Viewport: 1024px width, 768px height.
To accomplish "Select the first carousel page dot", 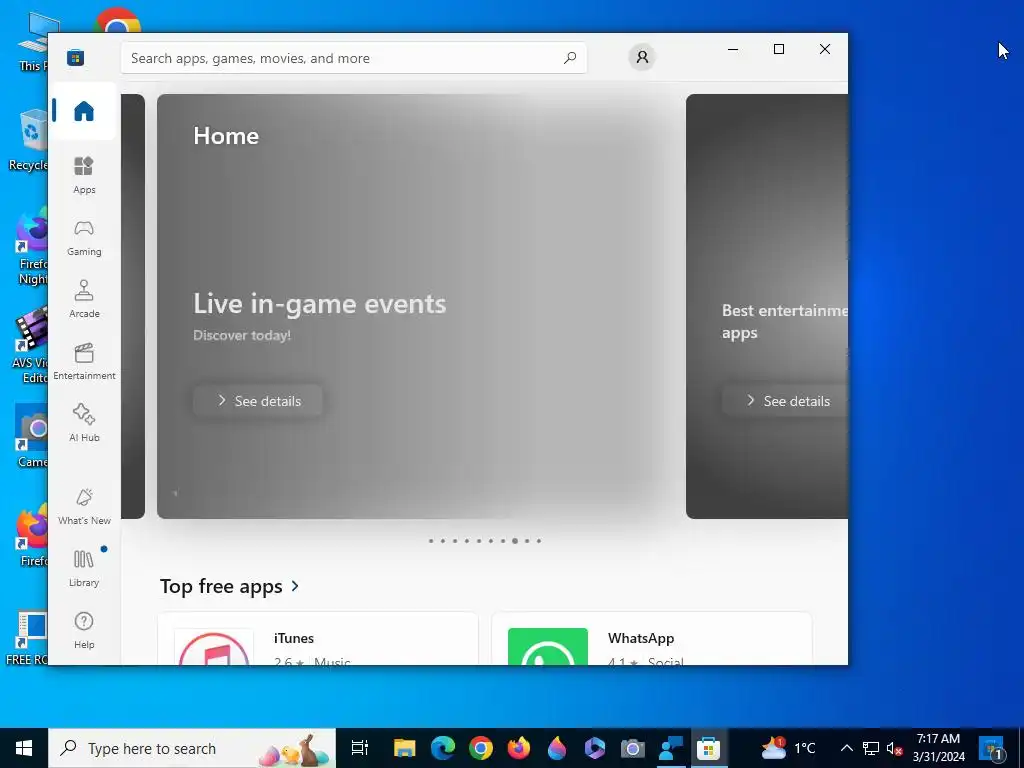I will point(431,541).
